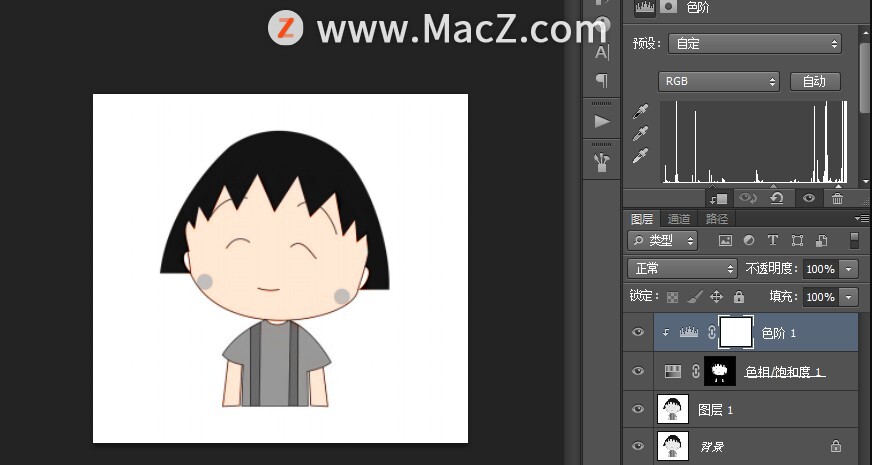Lock transparent pixels icon
872x465 pixels.
tap(672, 297)
